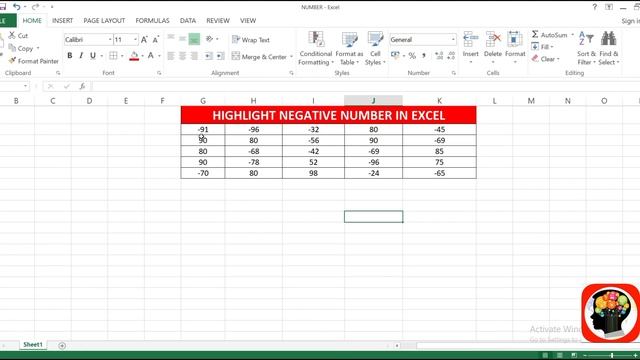Open the REVIEW tab

[218, 20]
